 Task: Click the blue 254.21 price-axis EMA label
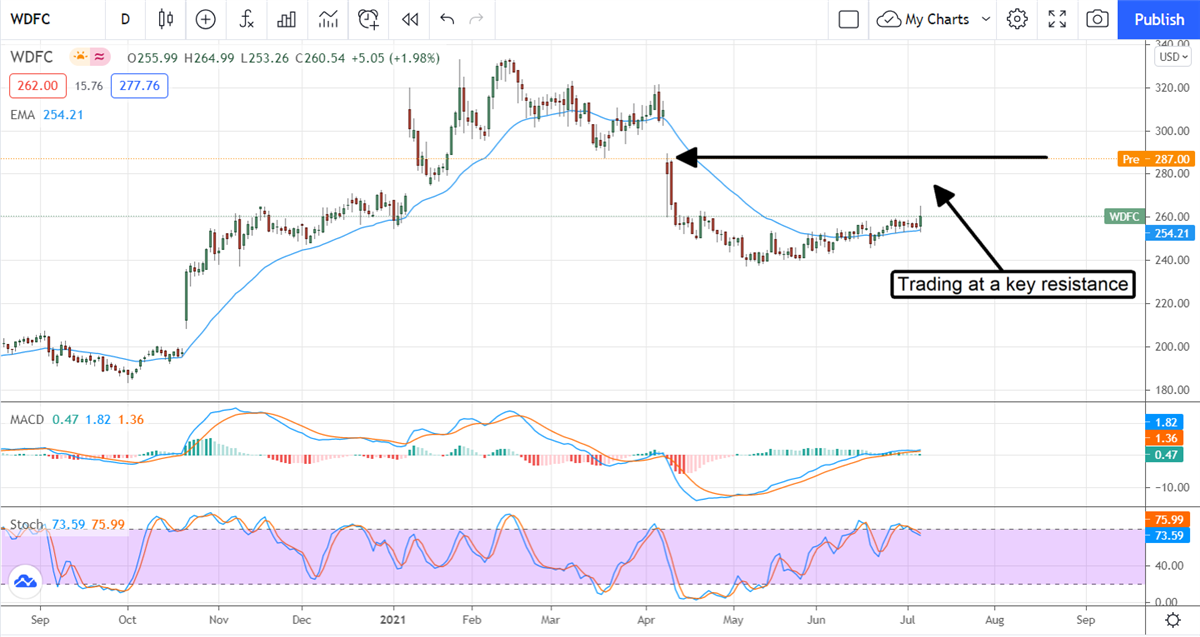tap(1169, 233)
